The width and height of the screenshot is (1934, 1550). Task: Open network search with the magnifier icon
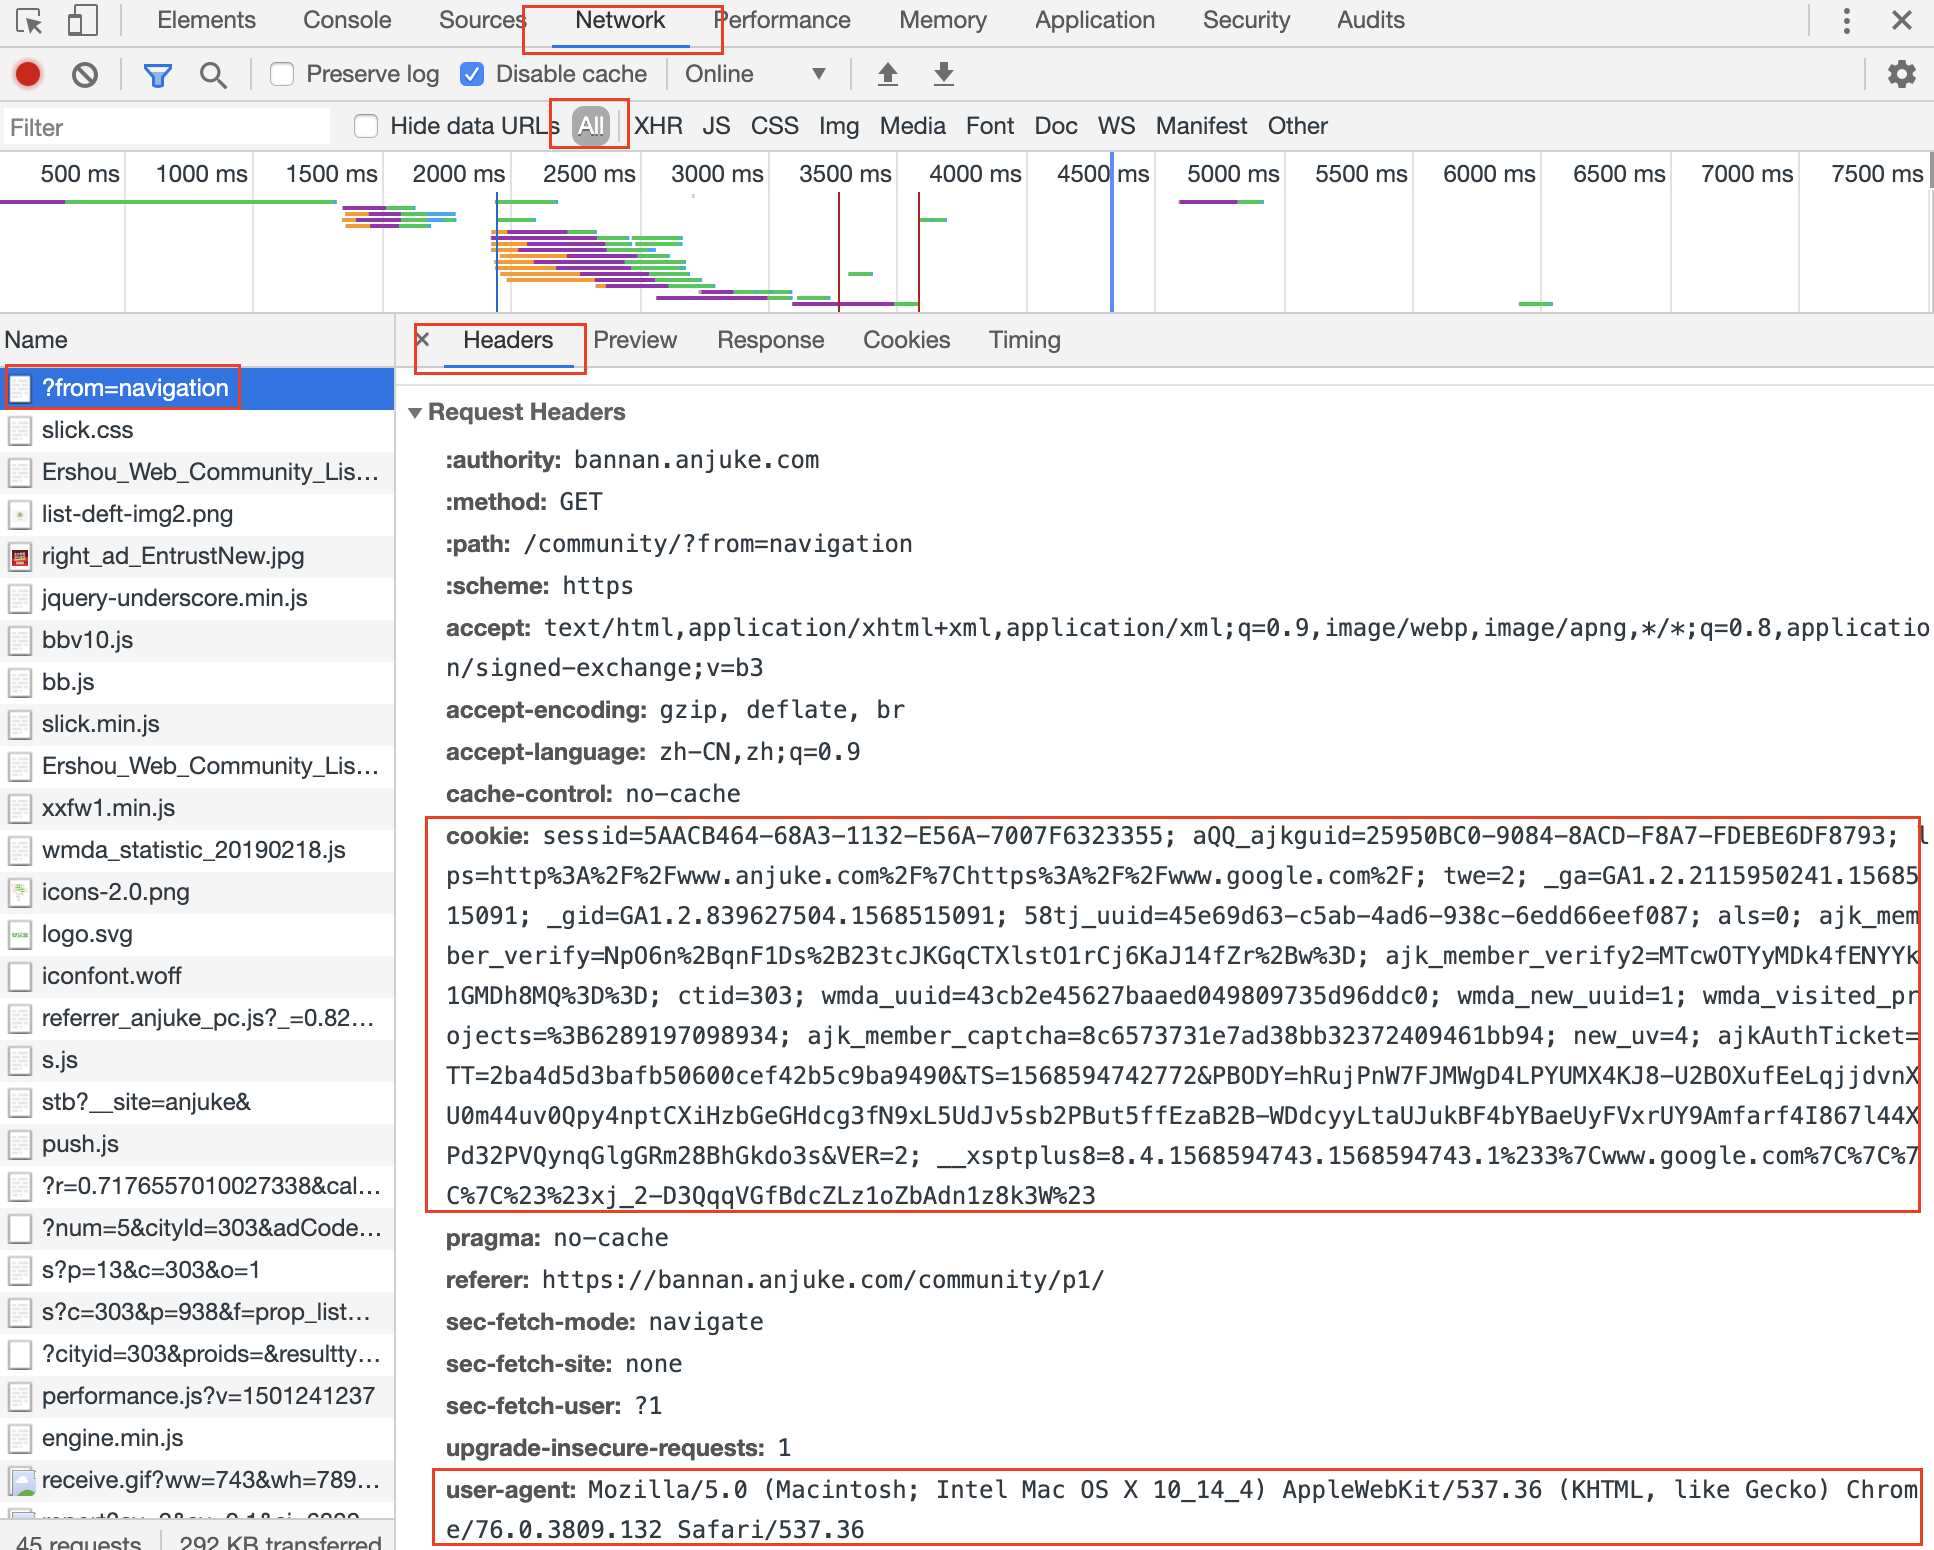click(212, 74)
